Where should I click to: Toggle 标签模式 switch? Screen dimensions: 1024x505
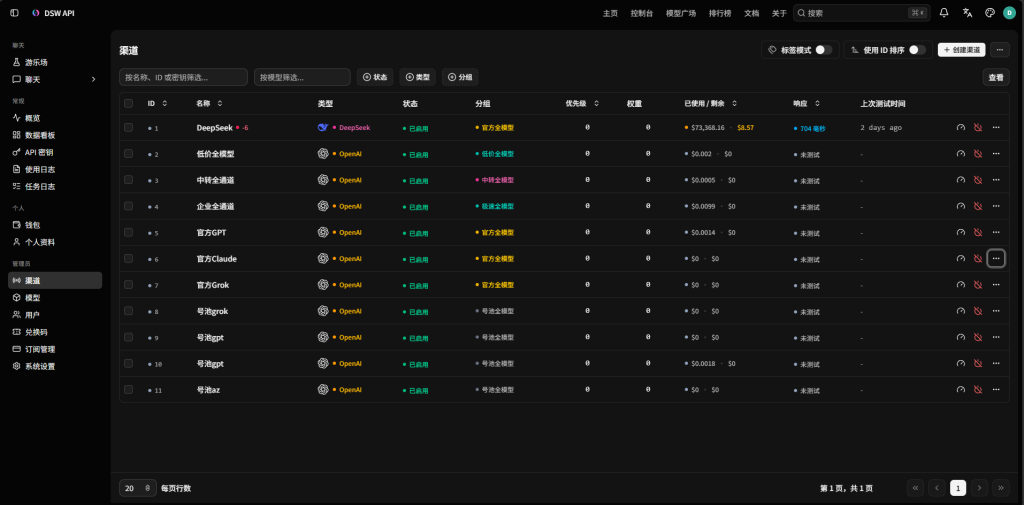click(824, 50)
